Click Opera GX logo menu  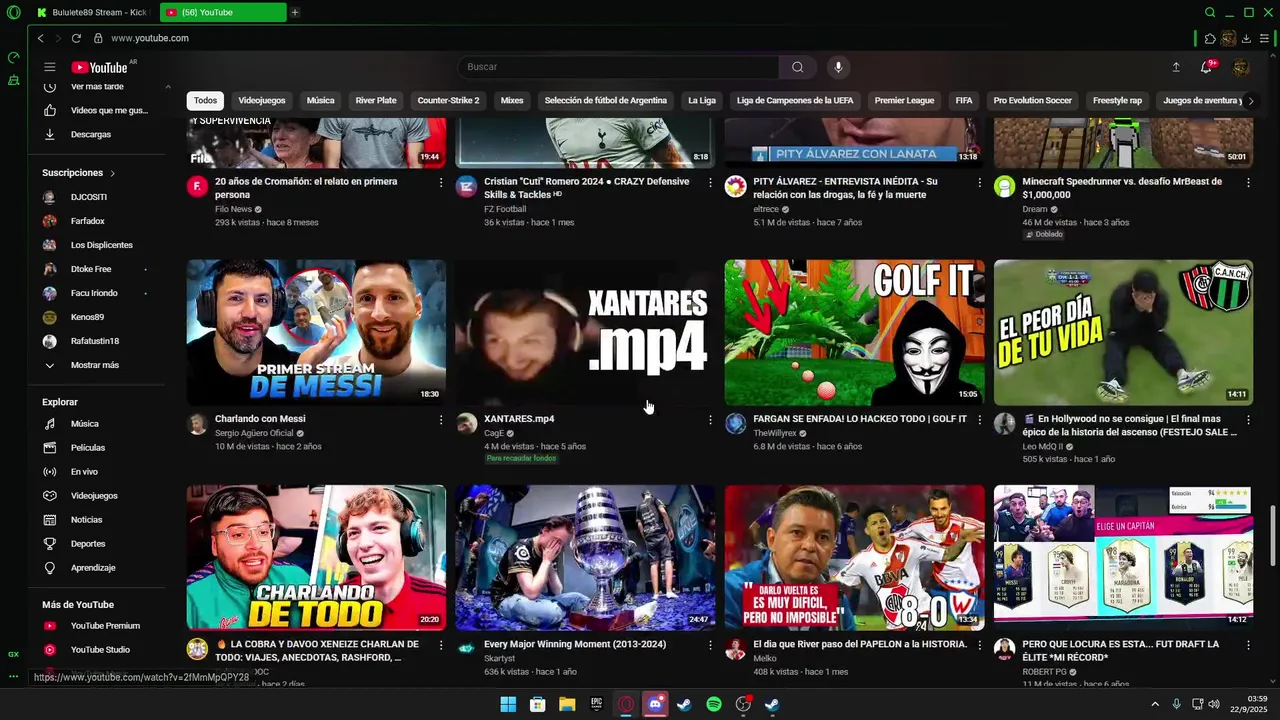pyautogui.click(x=13, y=12)
